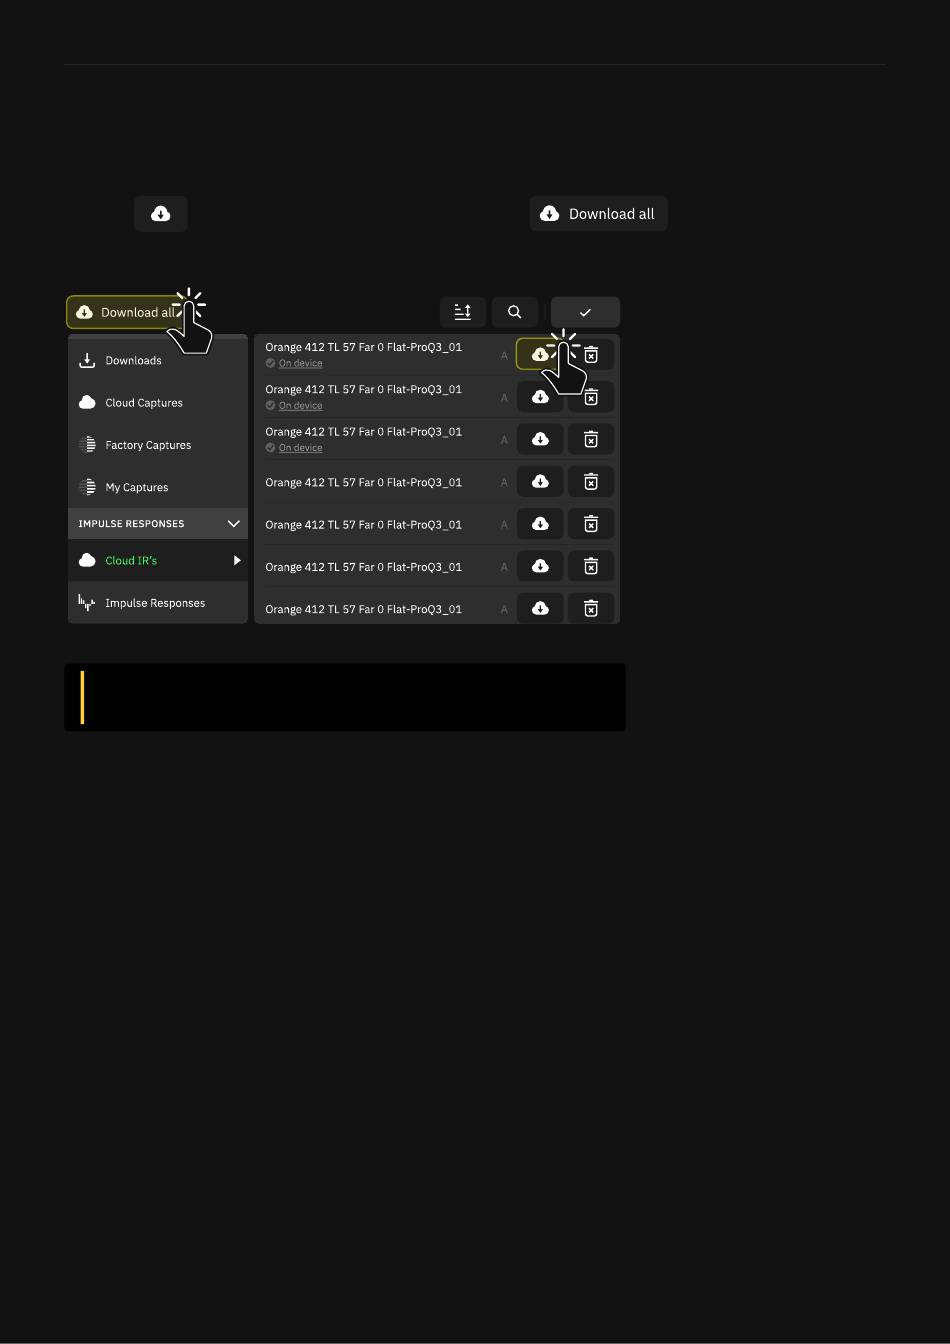Click trash icon on fifth list row
This screenshot has width=950, height=1344.
[591, 524]
